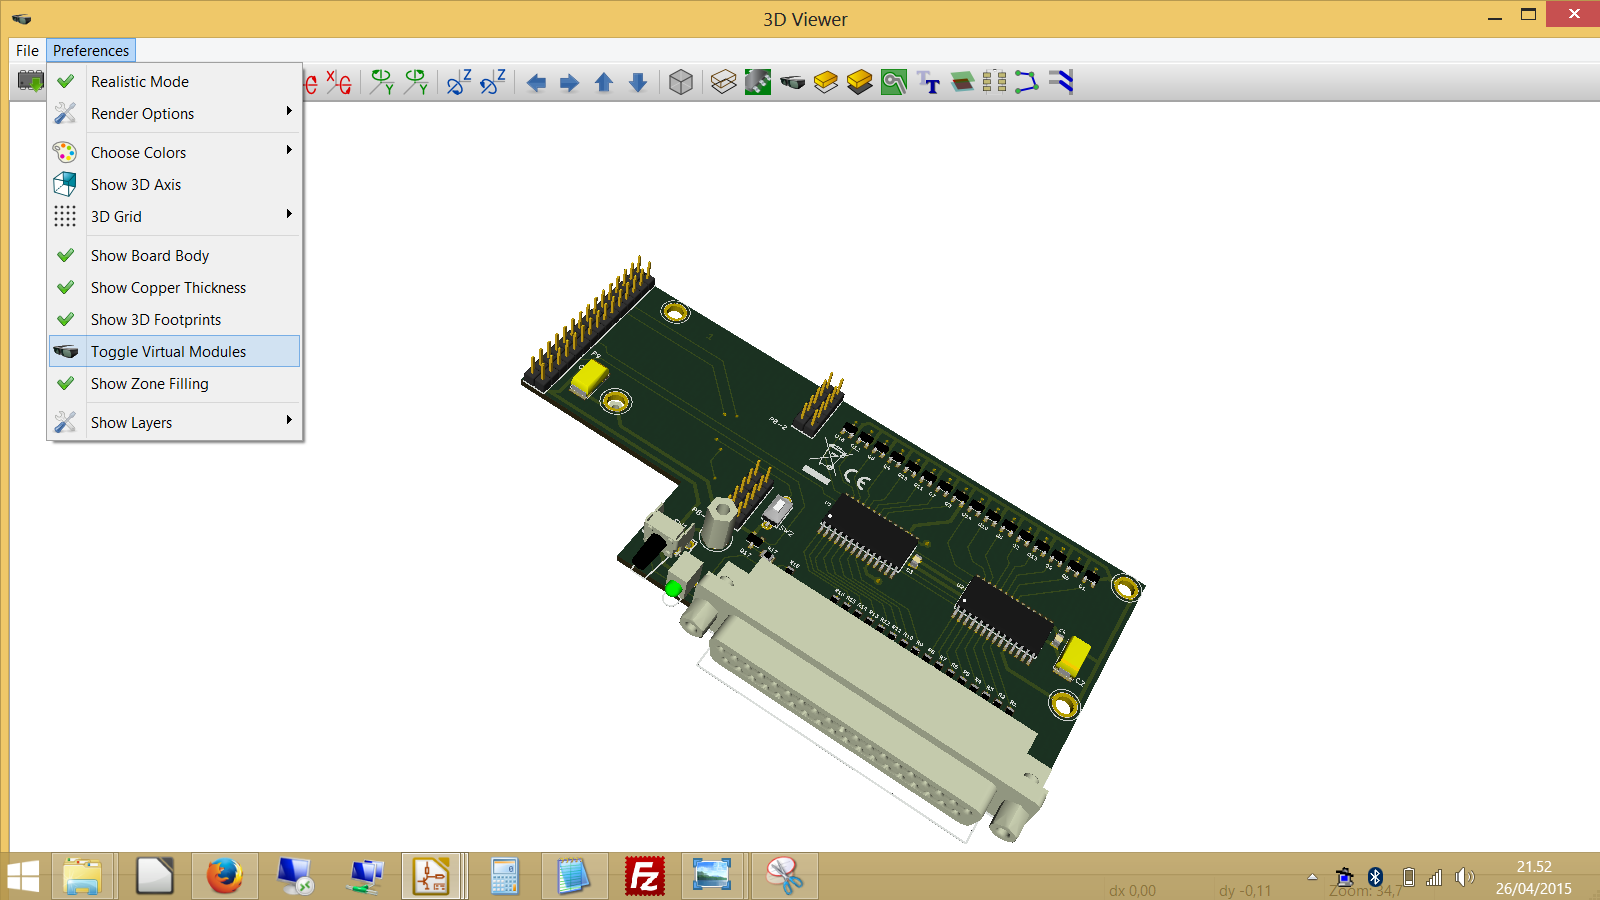Viewport: 1600px width, 900px height.
Task: Open FileZilla from the taskbar
Action: click(x=645, y=877)
